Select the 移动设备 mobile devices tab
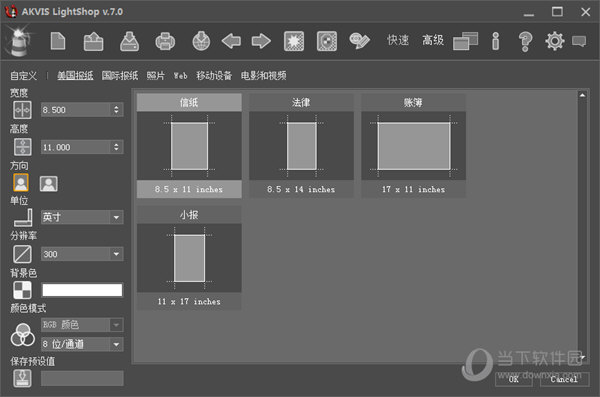Screen dimensions: 600x397 (214, 75)
